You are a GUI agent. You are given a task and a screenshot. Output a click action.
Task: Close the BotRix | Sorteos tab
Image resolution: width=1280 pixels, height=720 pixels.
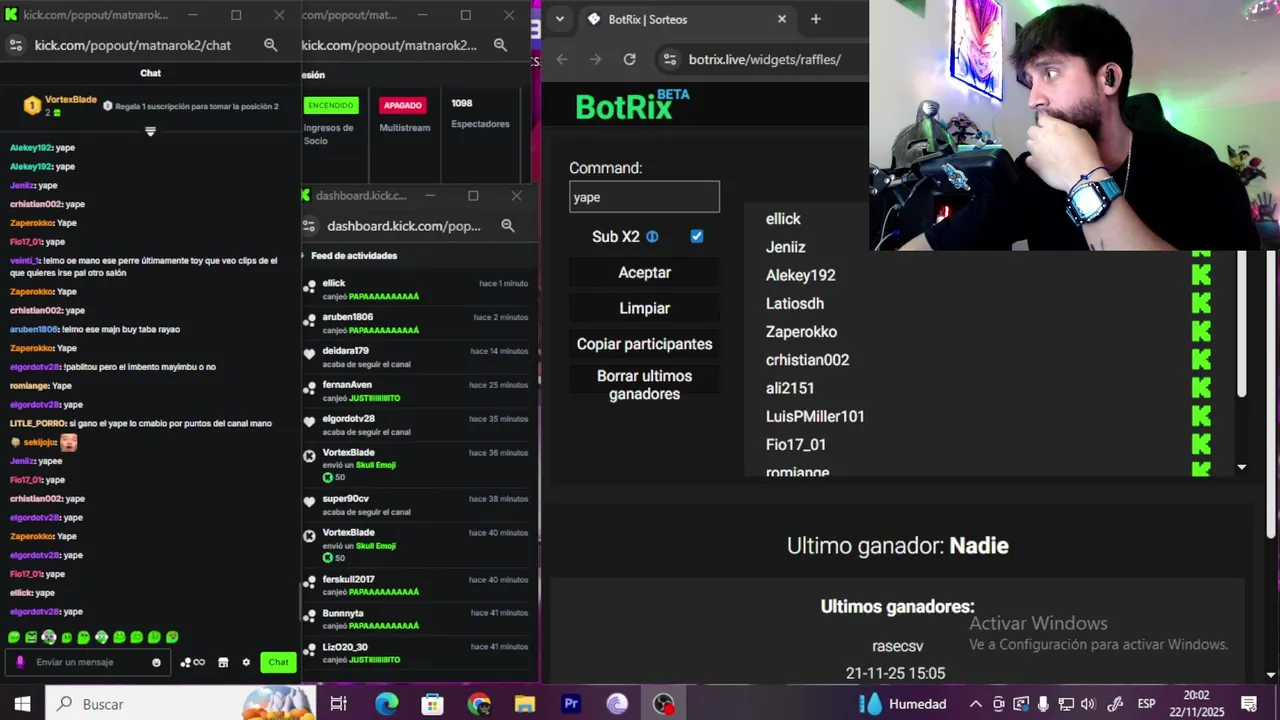pos(782,19)
